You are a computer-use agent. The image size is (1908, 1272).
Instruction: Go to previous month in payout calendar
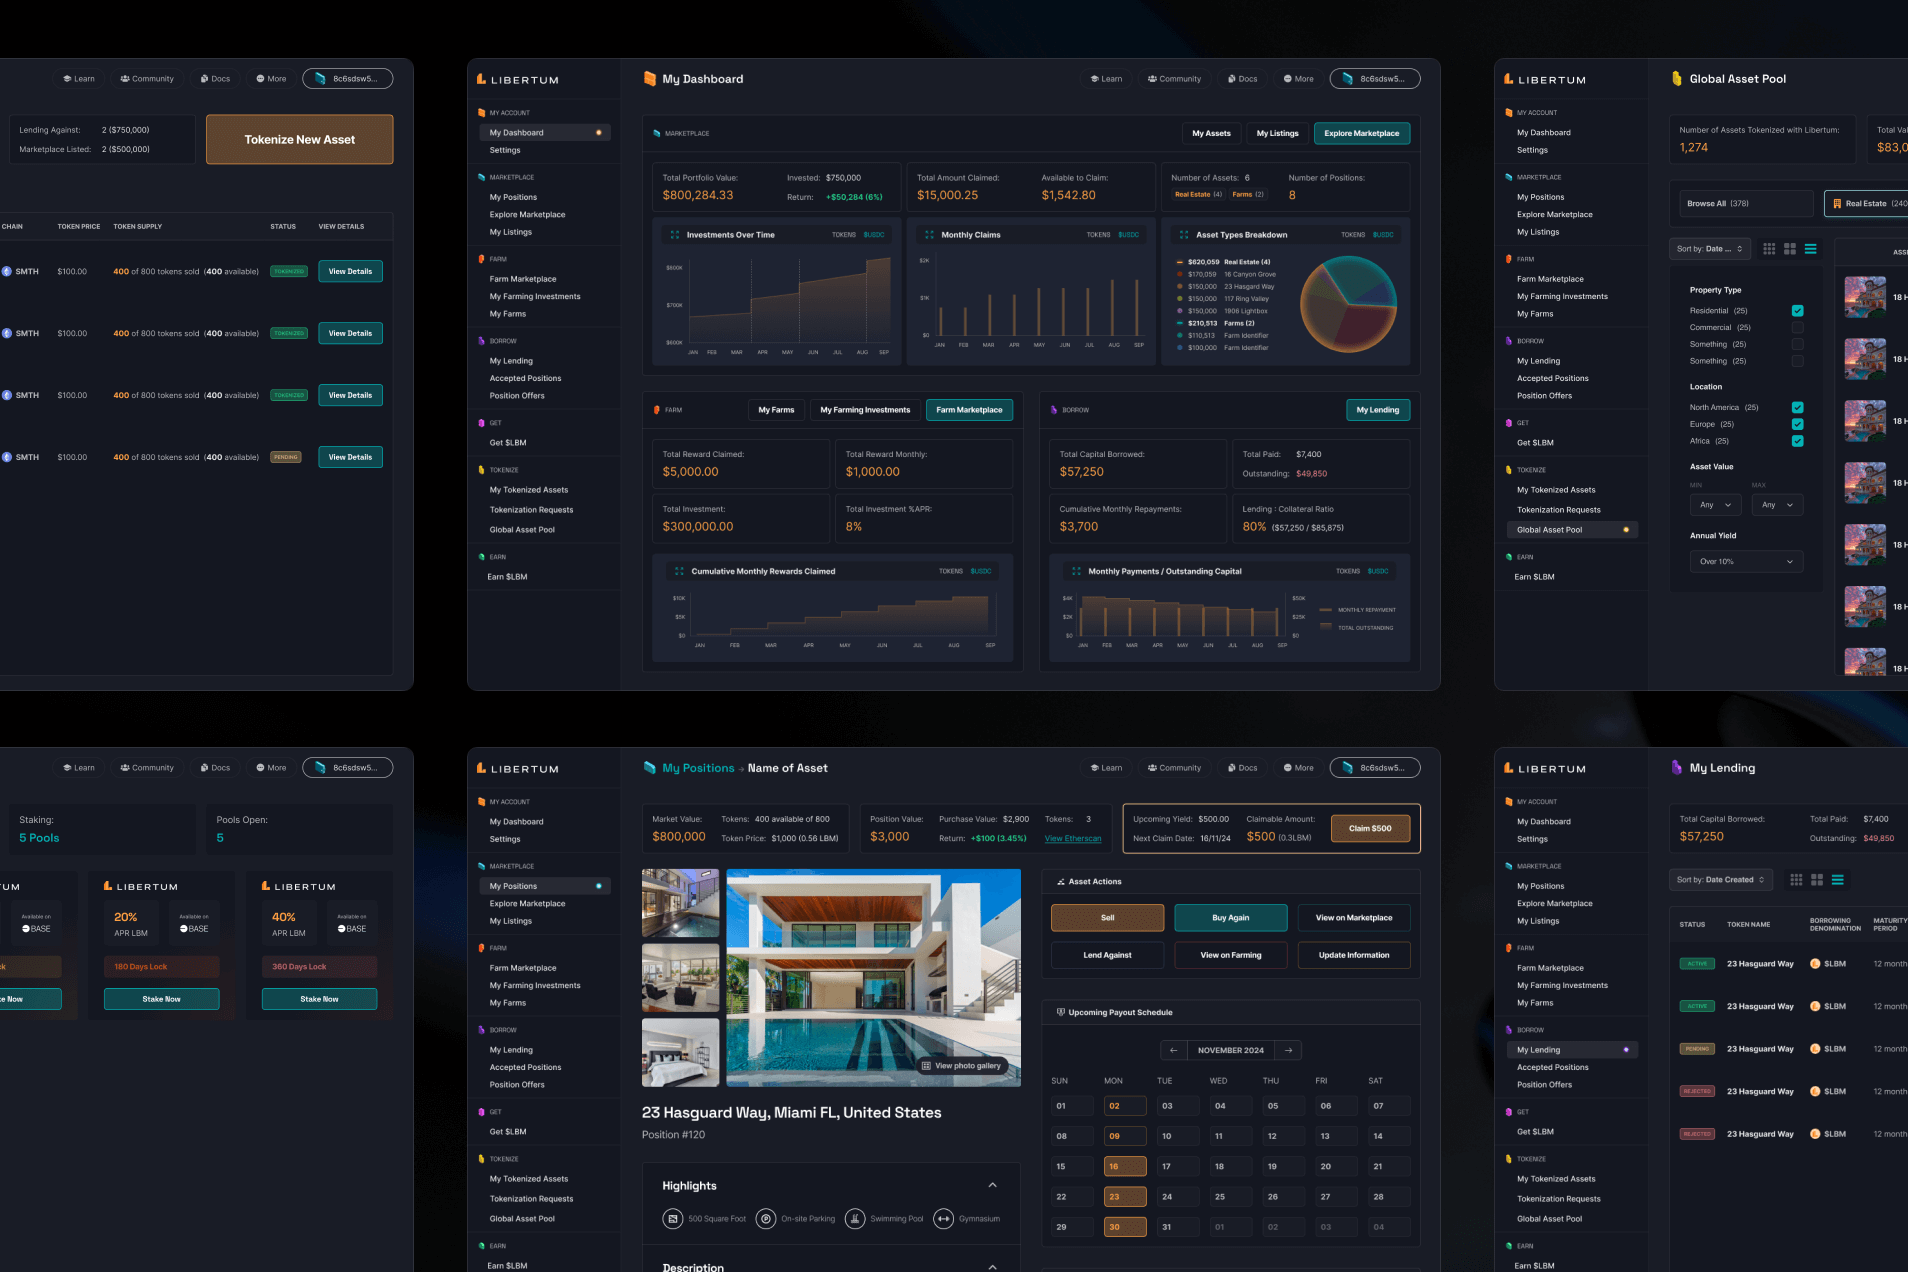(x=1174, y=1050)
